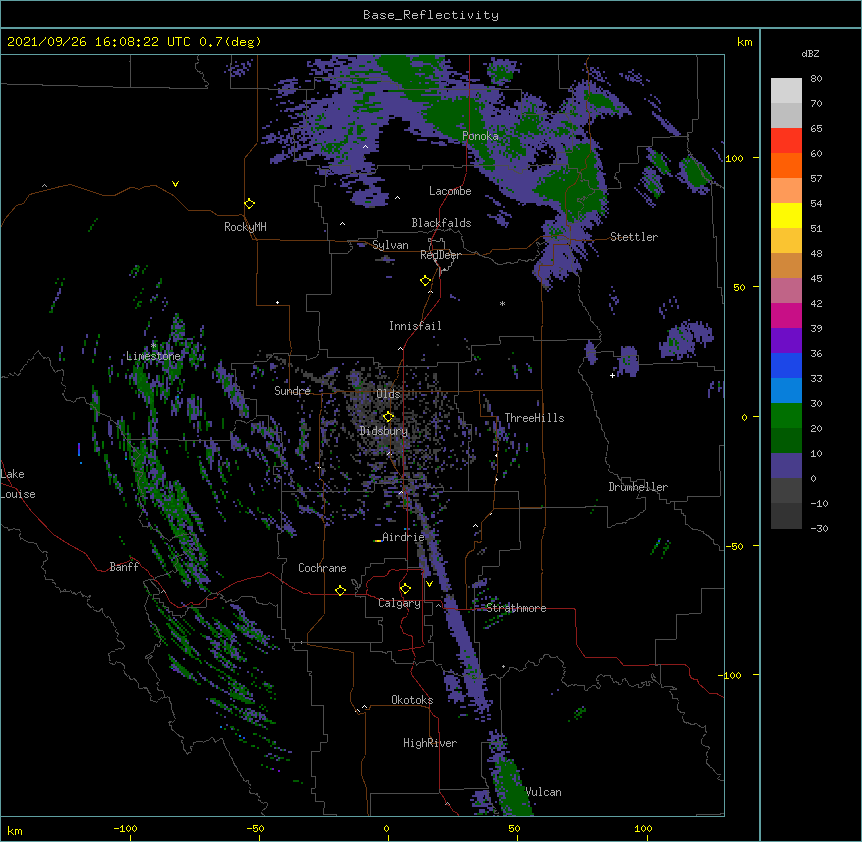
Task: Select the yellow diamond marker below RedDeer
Action: click(425, 281)
